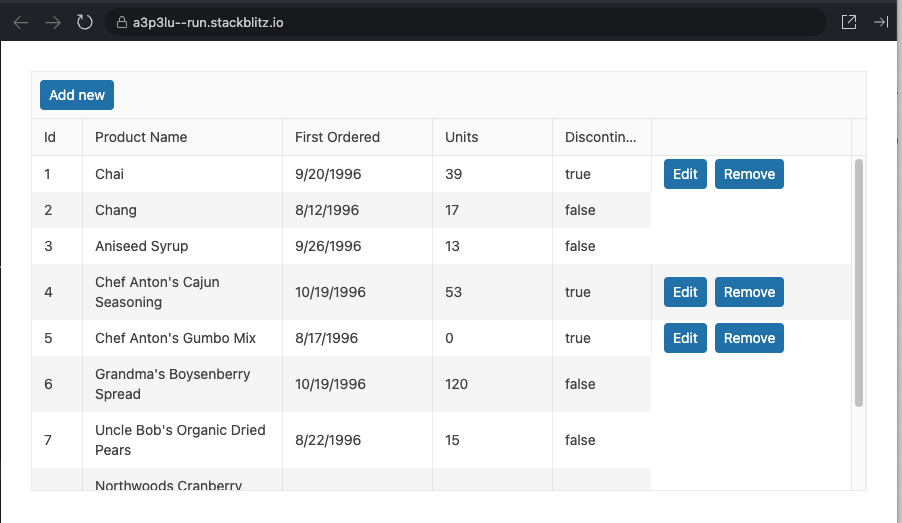Click the browser back arrow
Image resolution: width=902 pixels, height=523 pixels.
21,22
